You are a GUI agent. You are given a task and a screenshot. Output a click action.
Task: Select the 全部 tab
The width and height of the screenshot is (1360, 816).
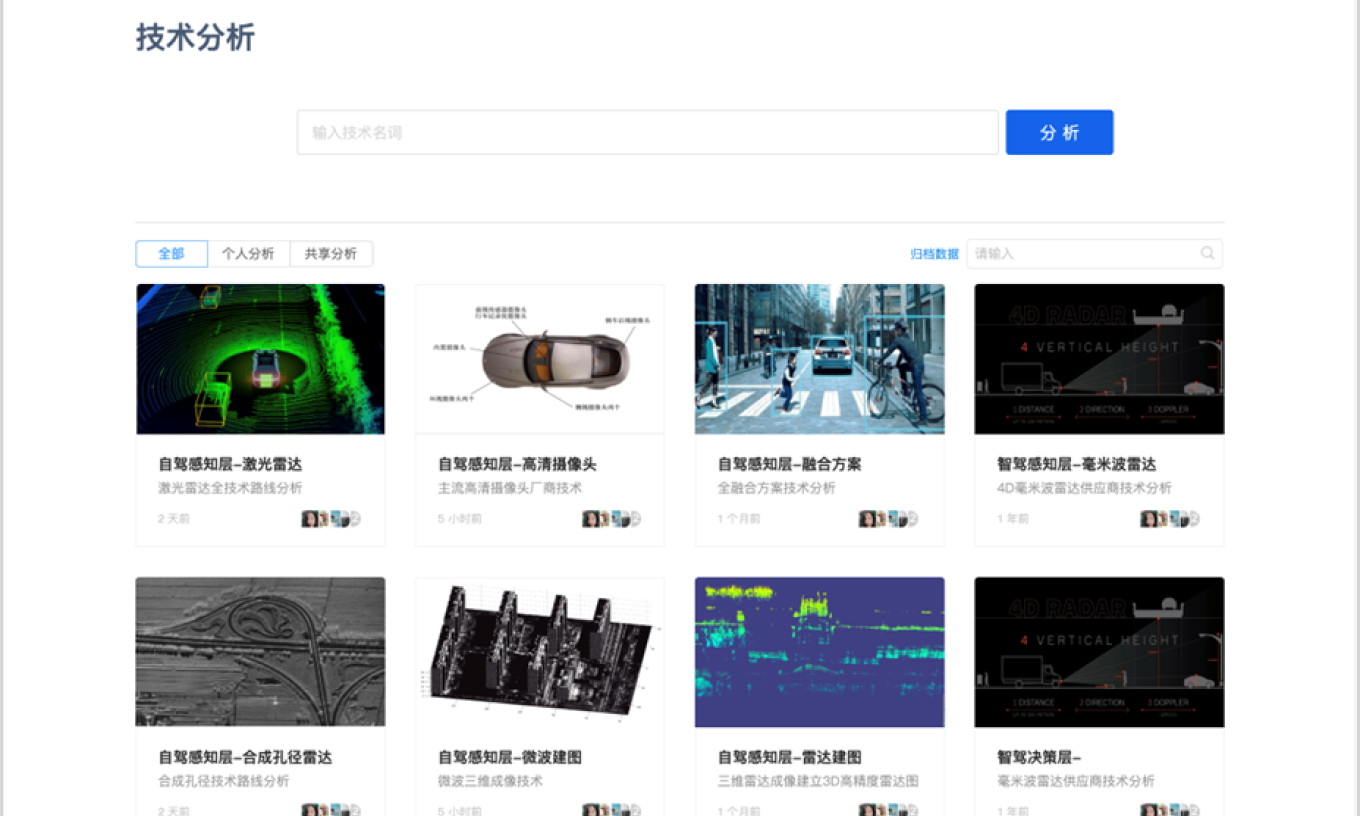click(x=172, y=254)
